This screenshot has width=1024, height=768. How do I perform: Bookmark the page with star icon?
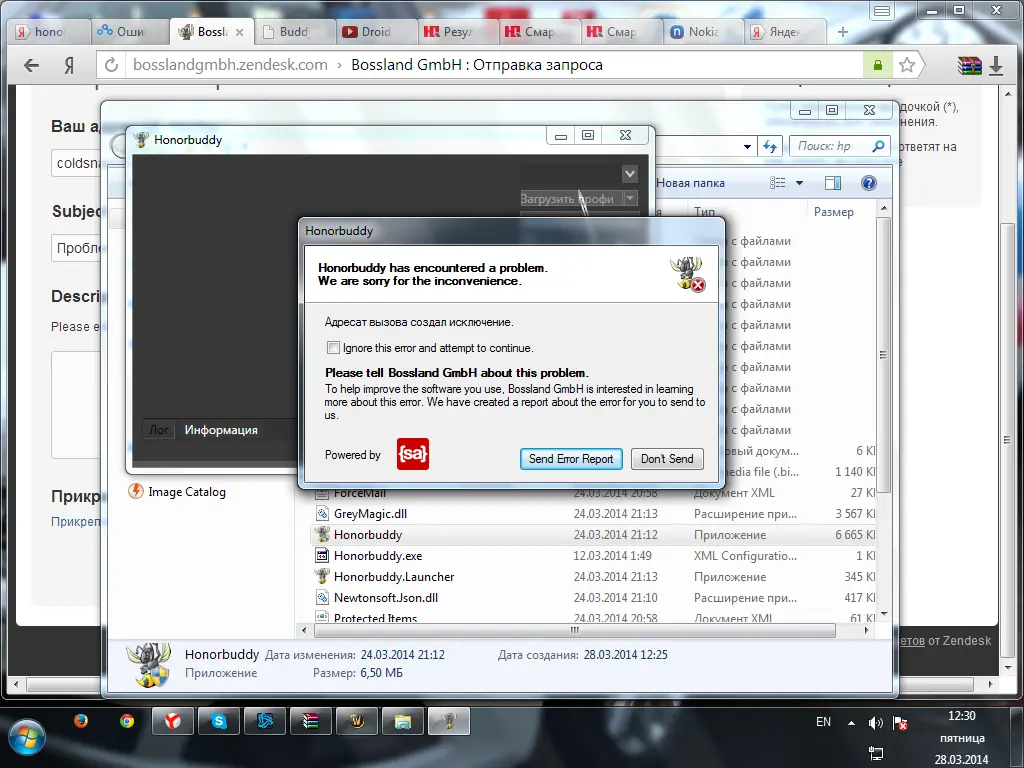[x=906, y=65]
